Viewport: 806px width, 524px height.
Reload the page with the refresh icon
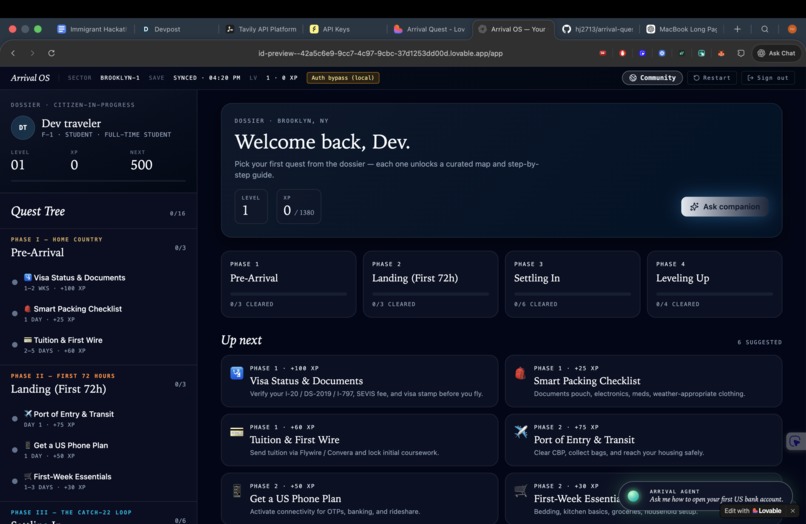tap(51, 53)
